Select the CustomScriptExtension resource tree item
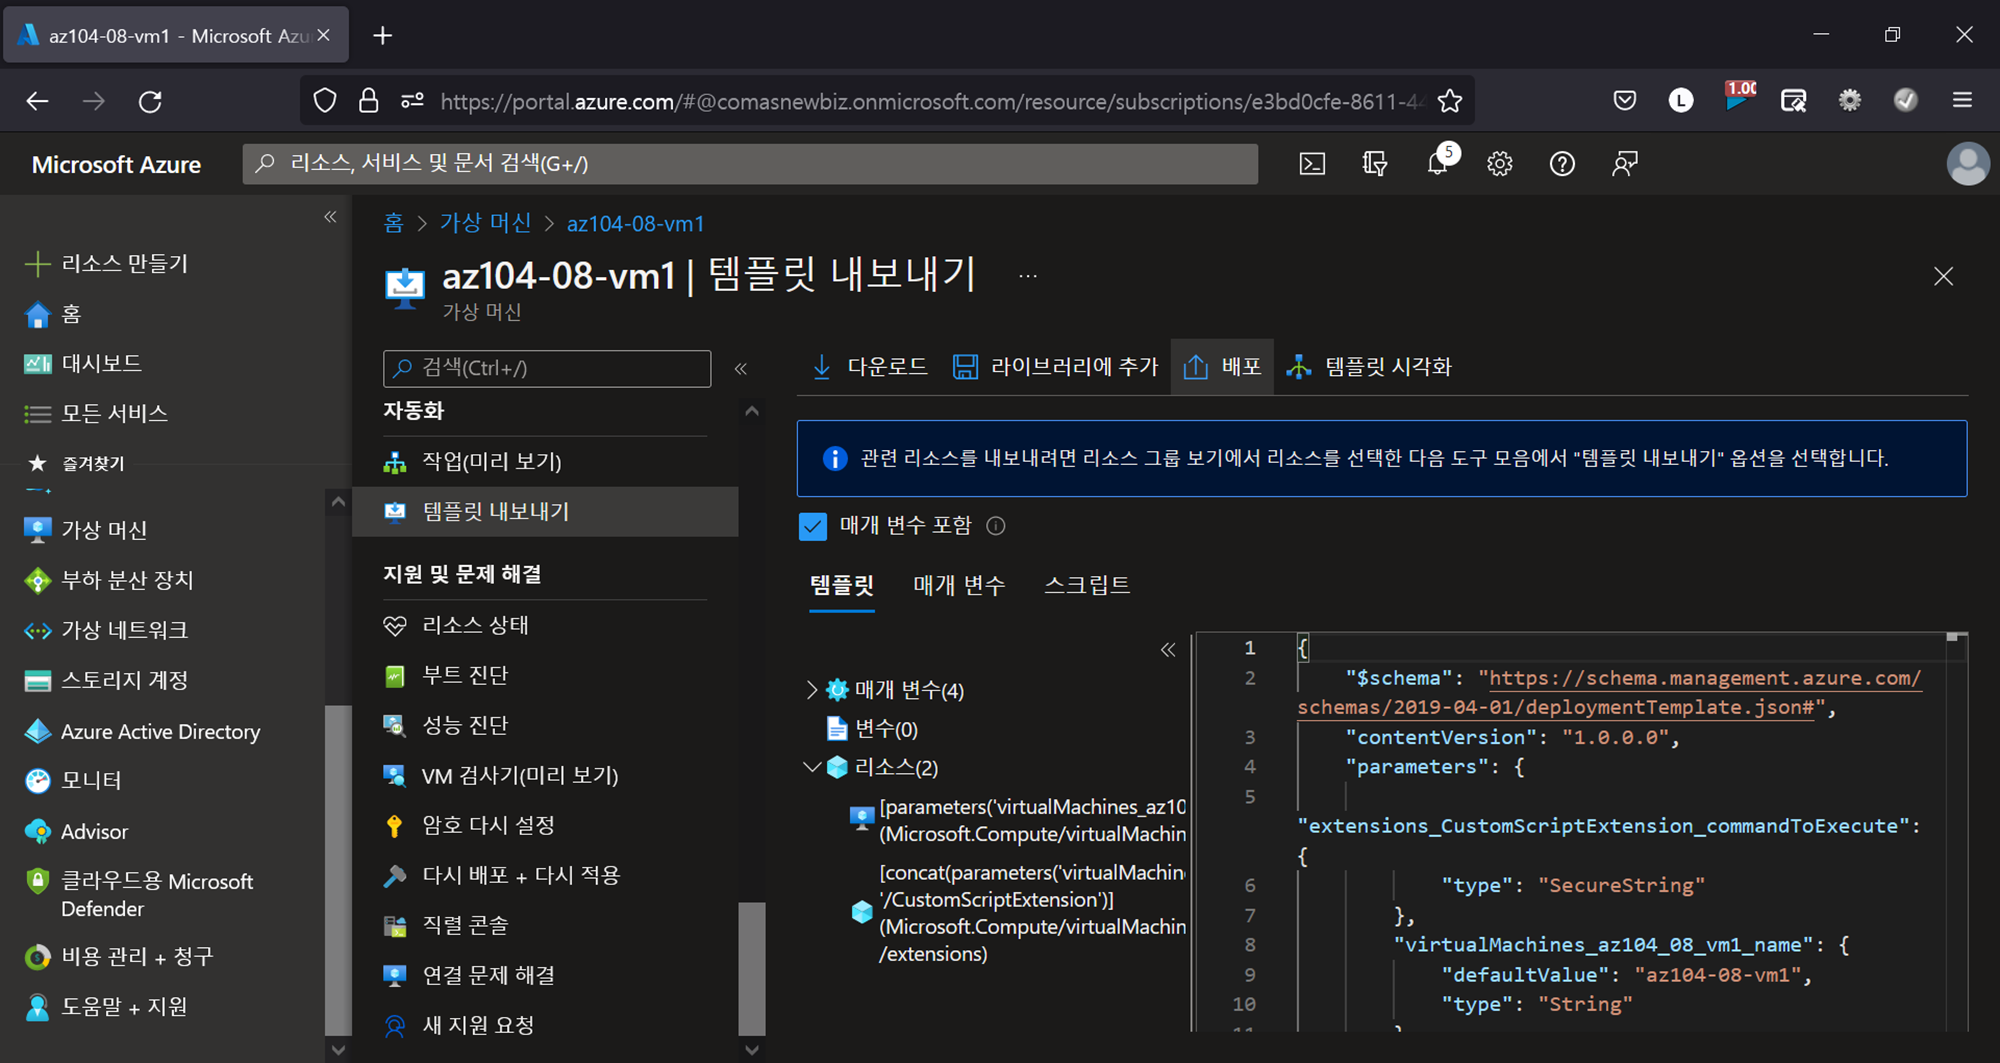 point(1018,913)
